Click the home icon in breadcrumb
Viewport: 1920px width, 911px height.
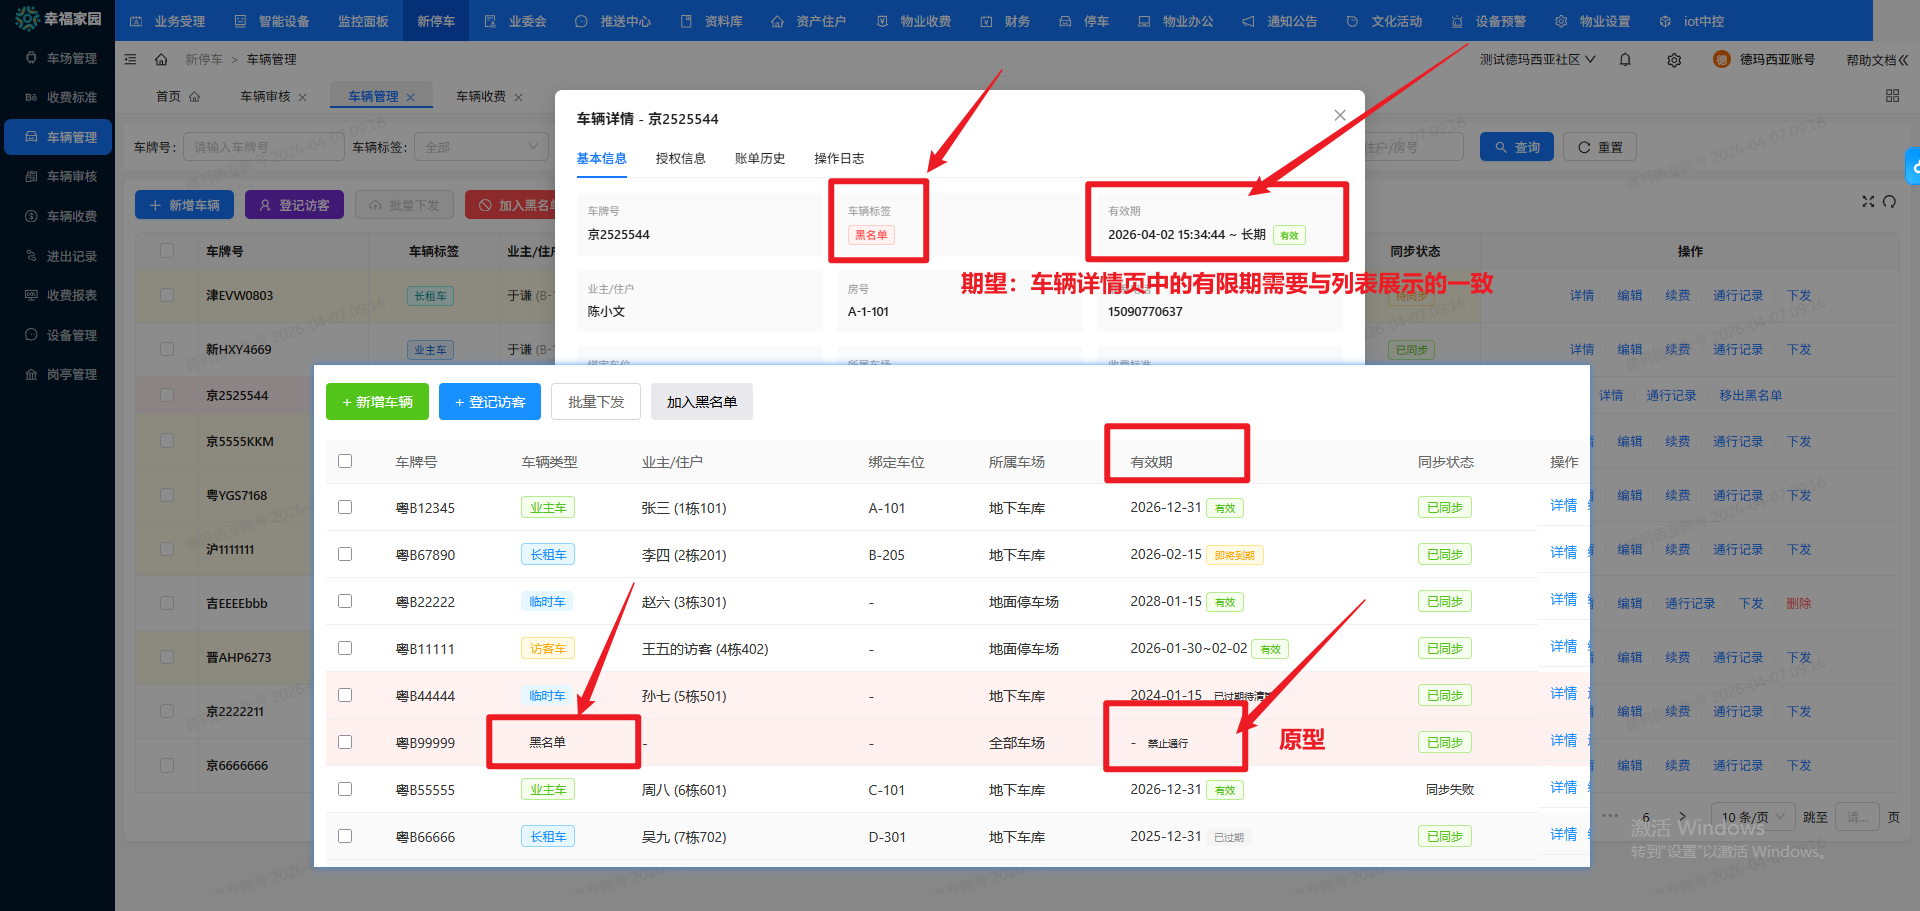coord(161,60)
